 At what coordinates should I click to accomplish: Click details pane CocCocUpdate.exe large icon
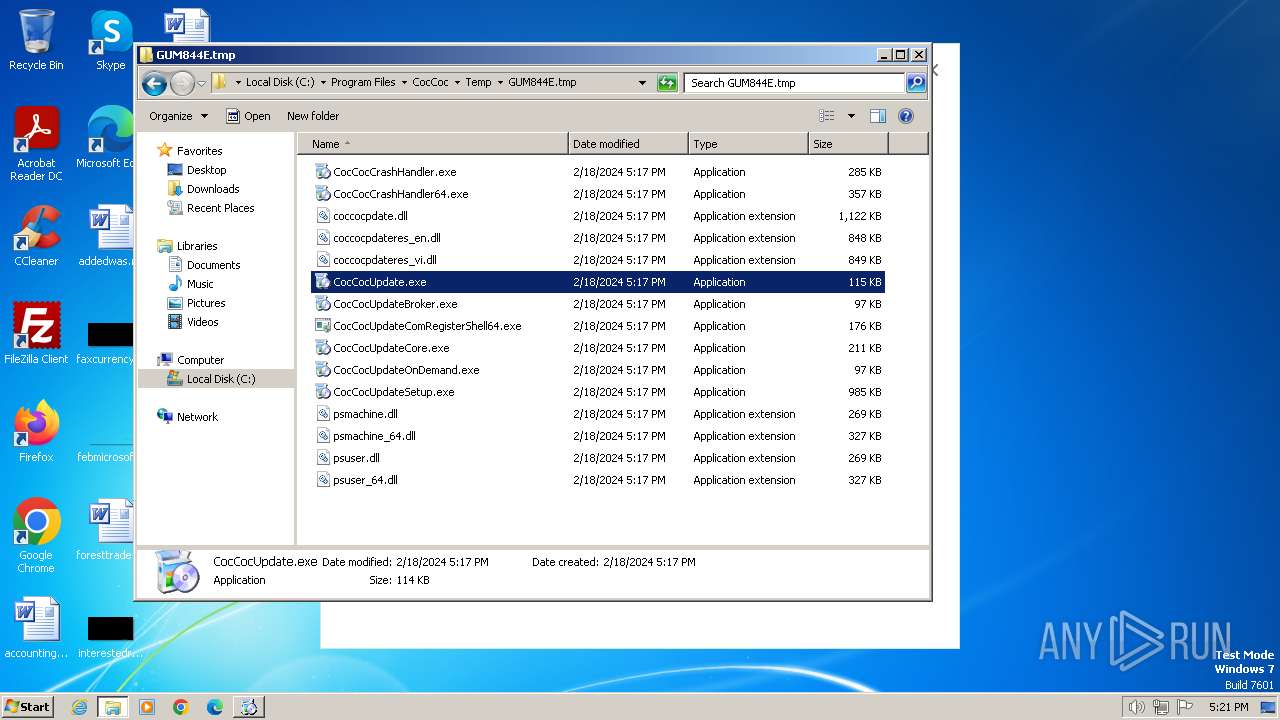[178, 571]
